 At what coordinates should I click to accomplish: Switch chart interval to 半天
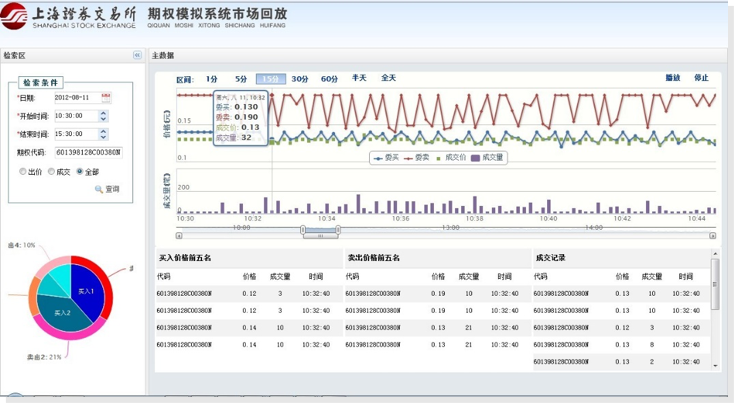tap(360, 78)
